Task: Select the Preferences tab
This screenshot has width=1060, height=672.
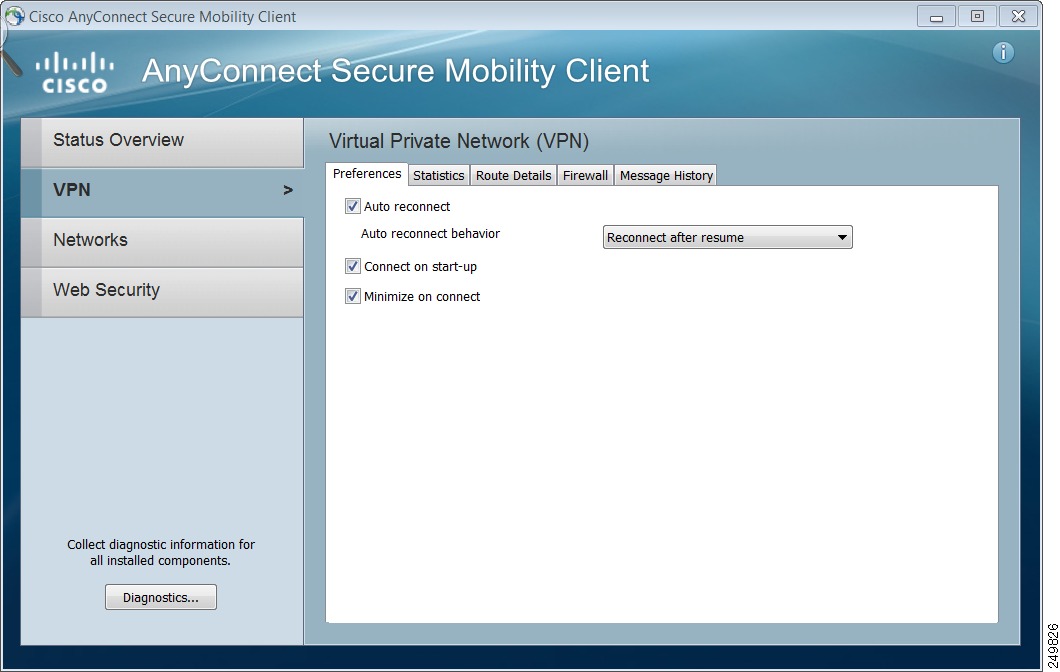Action: pyautogui.click(x=367, y=174)
